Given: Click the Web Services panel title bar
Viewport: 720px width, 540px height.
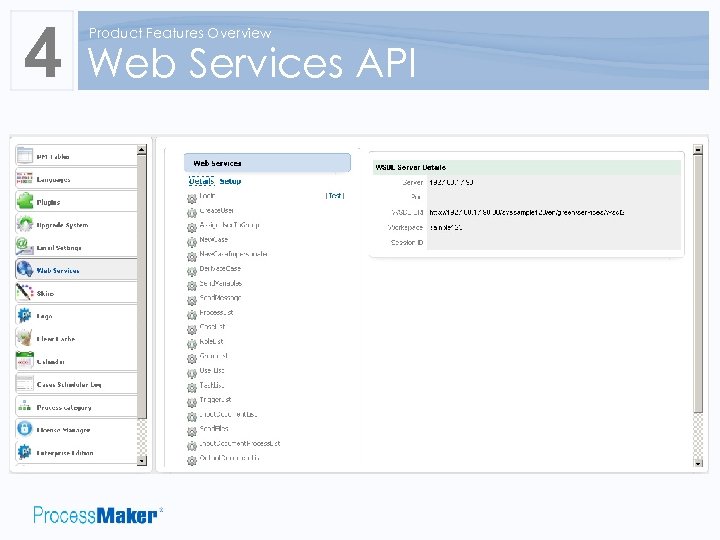Looking at the screenshot, I should click(x=267, y=163).
